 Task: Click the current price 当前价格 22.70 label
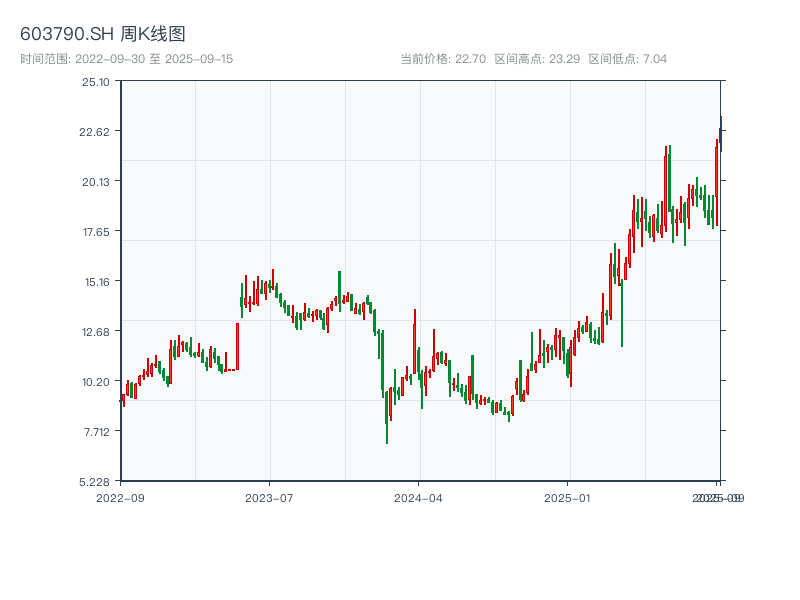443,59
